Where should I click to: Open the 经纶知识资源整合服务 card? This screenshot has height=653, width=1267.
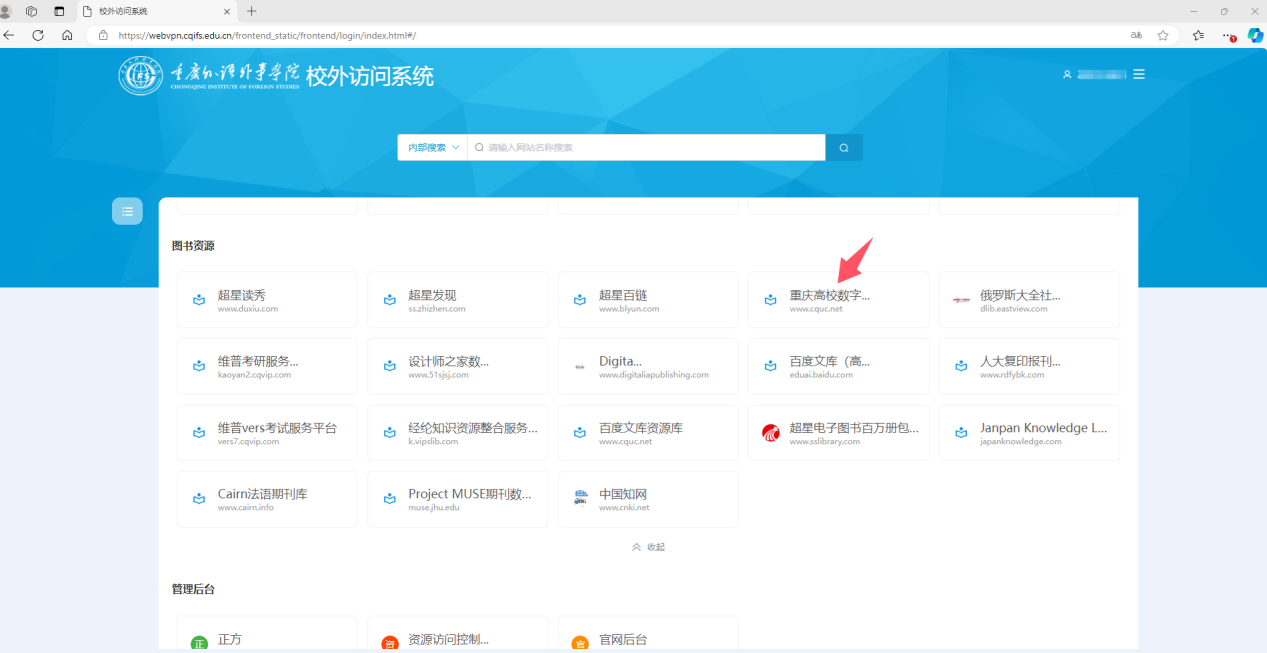(x=457, y=433)
